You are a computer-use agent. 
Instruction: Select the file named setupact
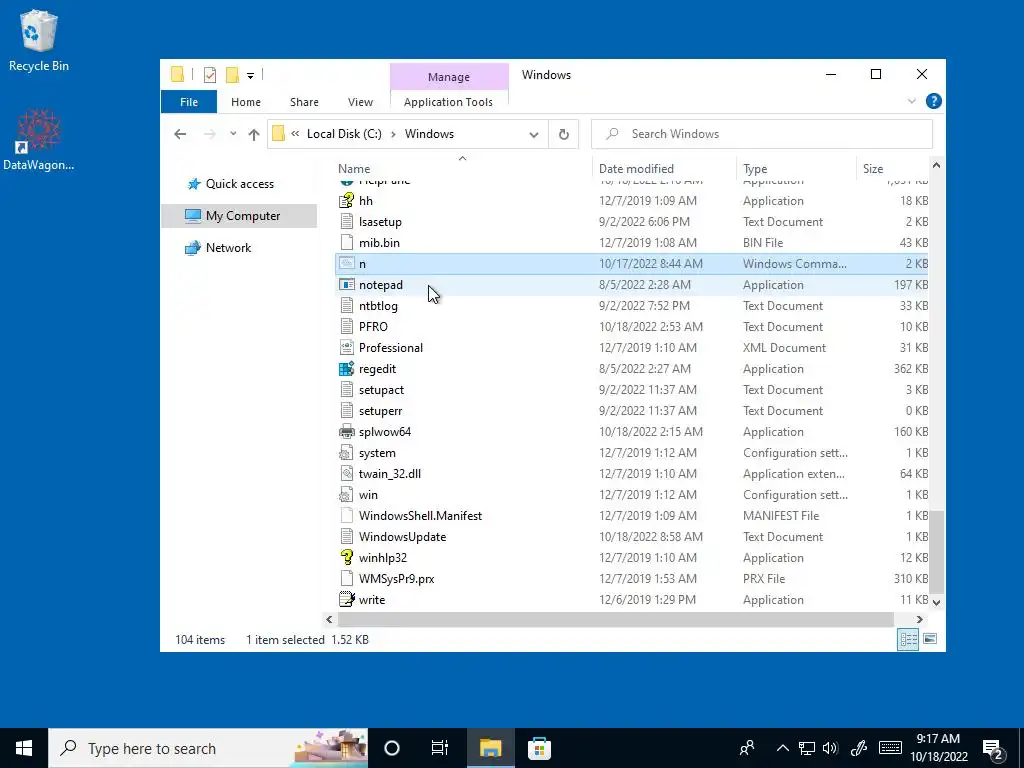[x=381, y=390]
